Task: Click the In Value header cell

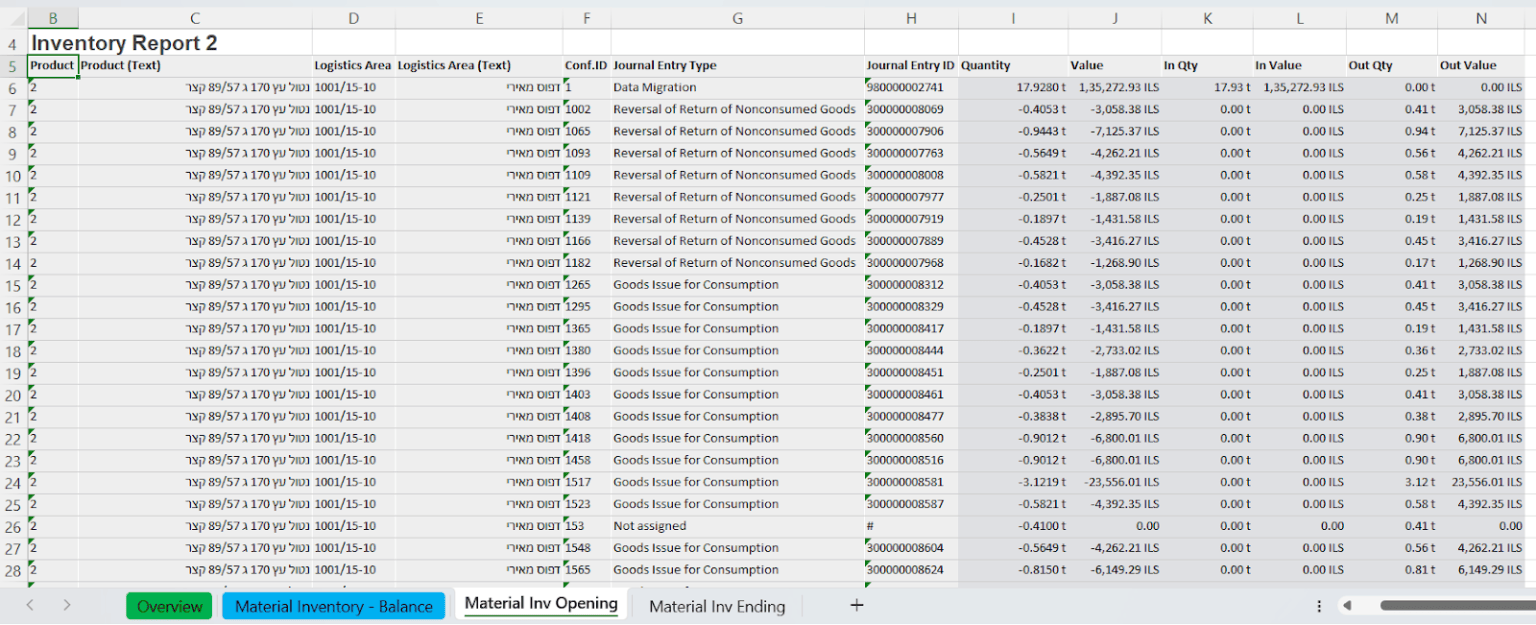Action: [x=1300, y=66]
